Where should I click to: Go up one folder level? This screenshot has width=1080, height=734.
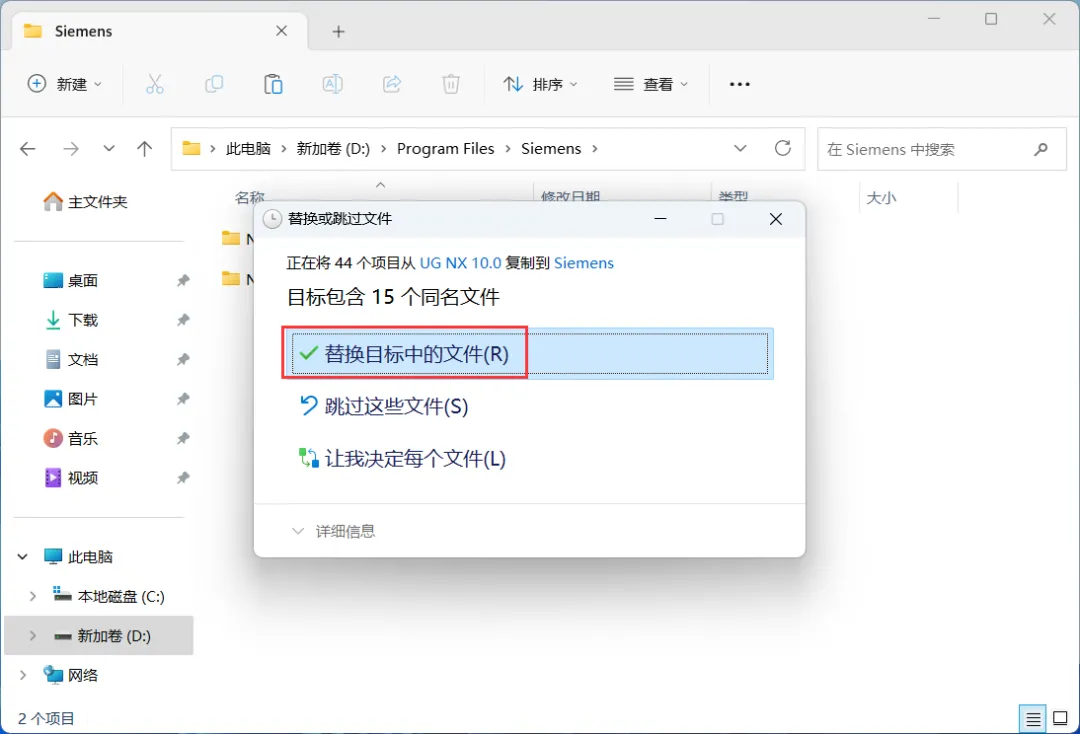tap(145, 149)
